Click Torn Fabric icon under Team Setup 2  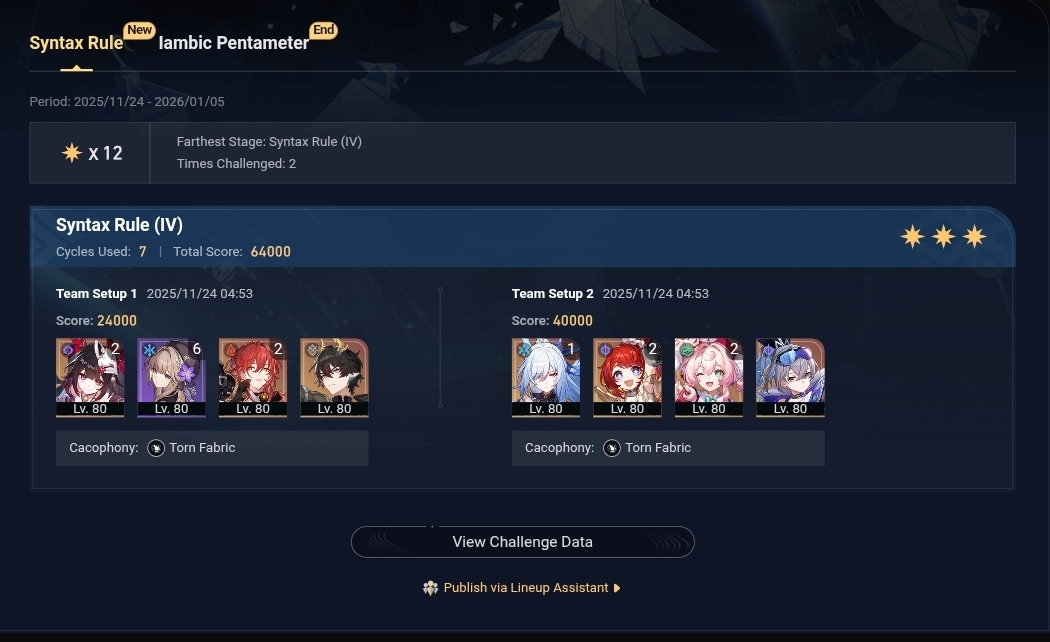coord(612,448)
